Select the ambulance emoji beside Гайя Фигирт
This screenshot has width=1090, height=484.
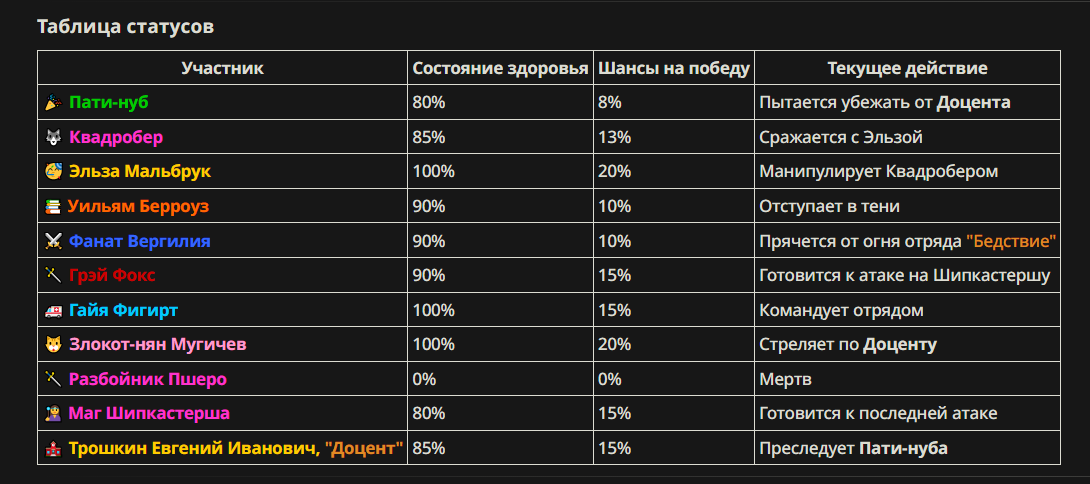52,310
